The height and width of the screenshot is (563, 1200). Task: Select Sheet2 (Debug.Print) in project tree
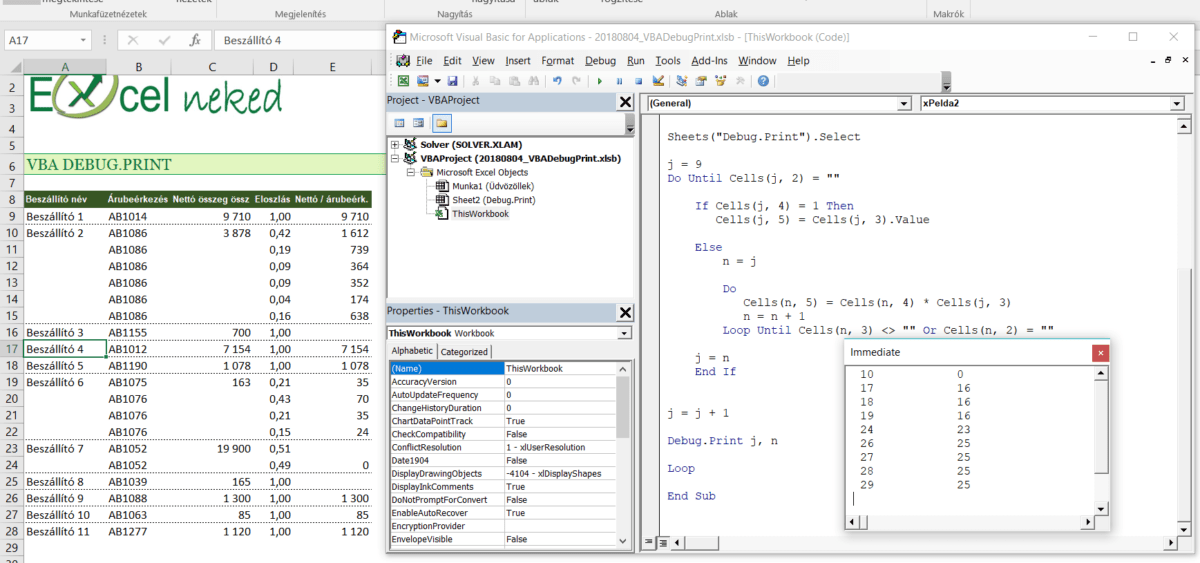click(492, 200)
